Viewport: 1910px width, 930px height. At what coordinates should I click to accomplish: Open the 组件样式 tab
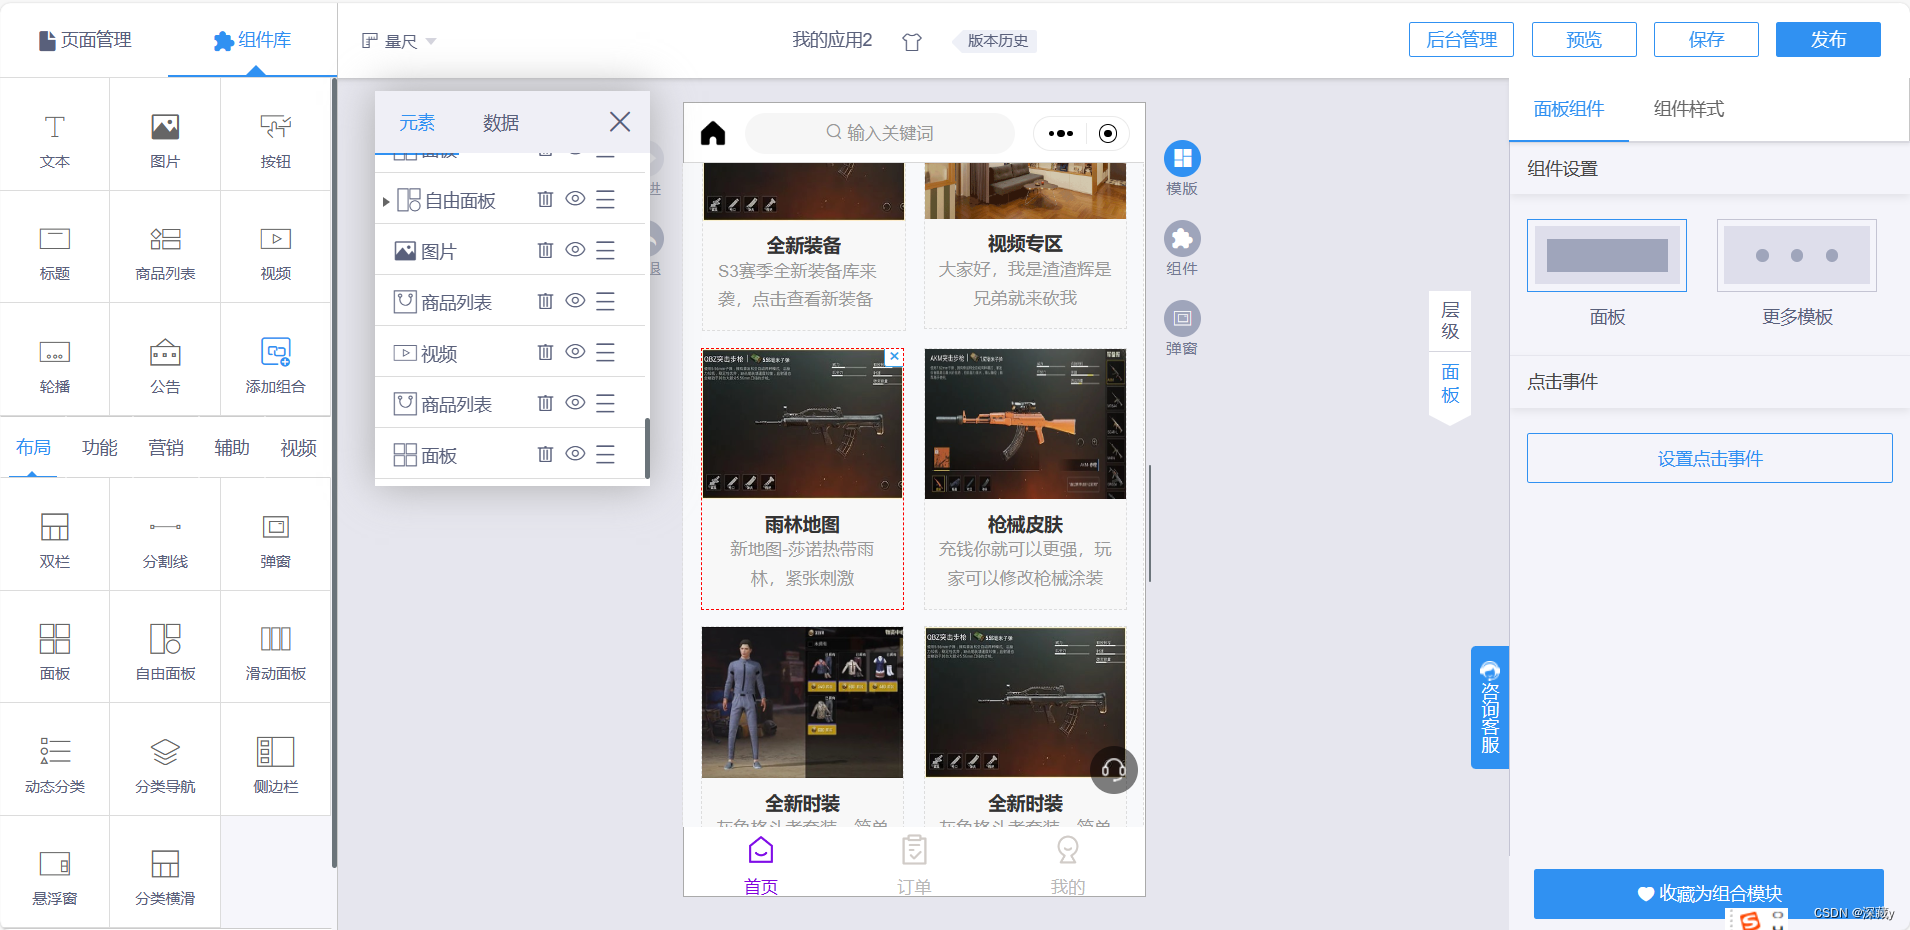pos(1688,109)
